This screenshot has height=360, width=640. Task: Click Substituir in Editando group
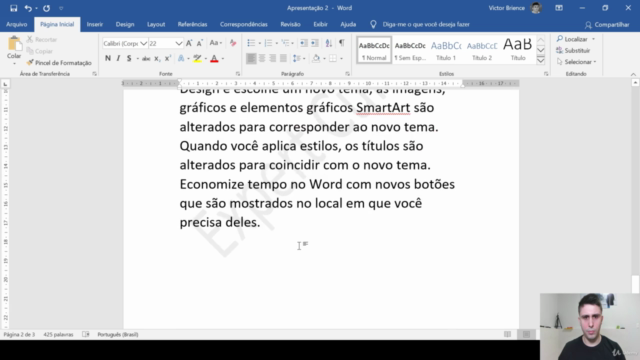(x=573, y=51)
